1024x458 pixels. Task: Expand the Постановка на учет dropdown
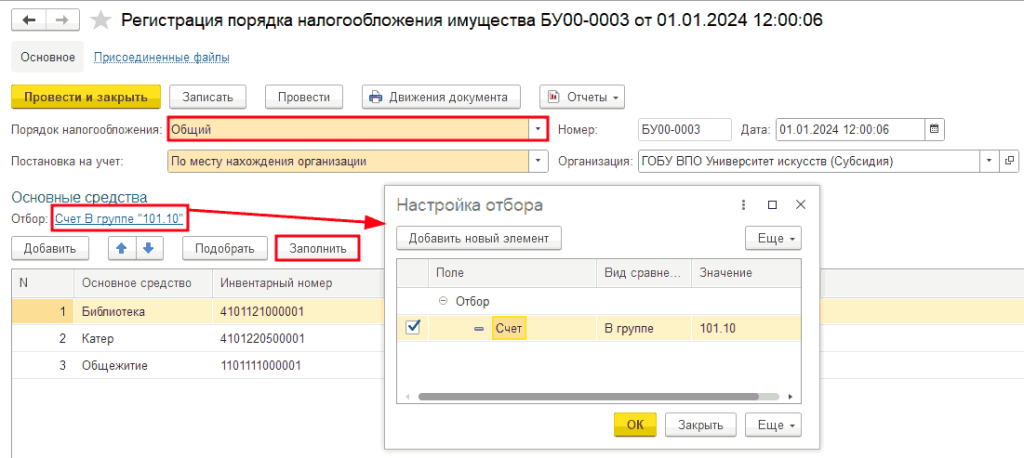point(539,161)
